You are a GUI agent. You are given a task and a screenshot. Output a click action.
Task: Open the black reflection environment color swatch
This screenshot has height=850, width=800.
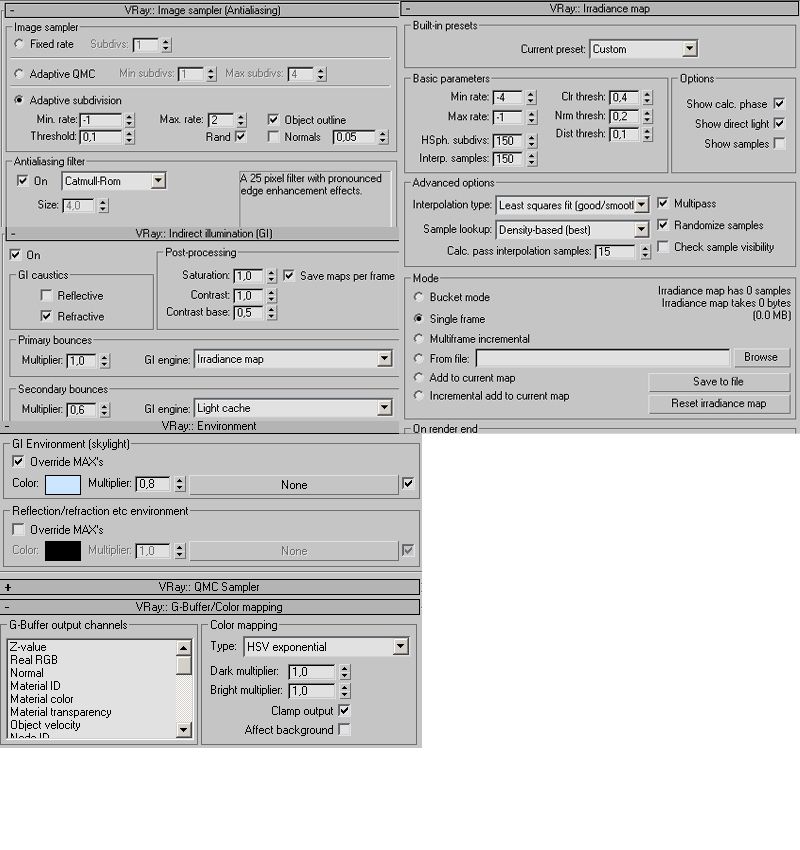point(63,551)
